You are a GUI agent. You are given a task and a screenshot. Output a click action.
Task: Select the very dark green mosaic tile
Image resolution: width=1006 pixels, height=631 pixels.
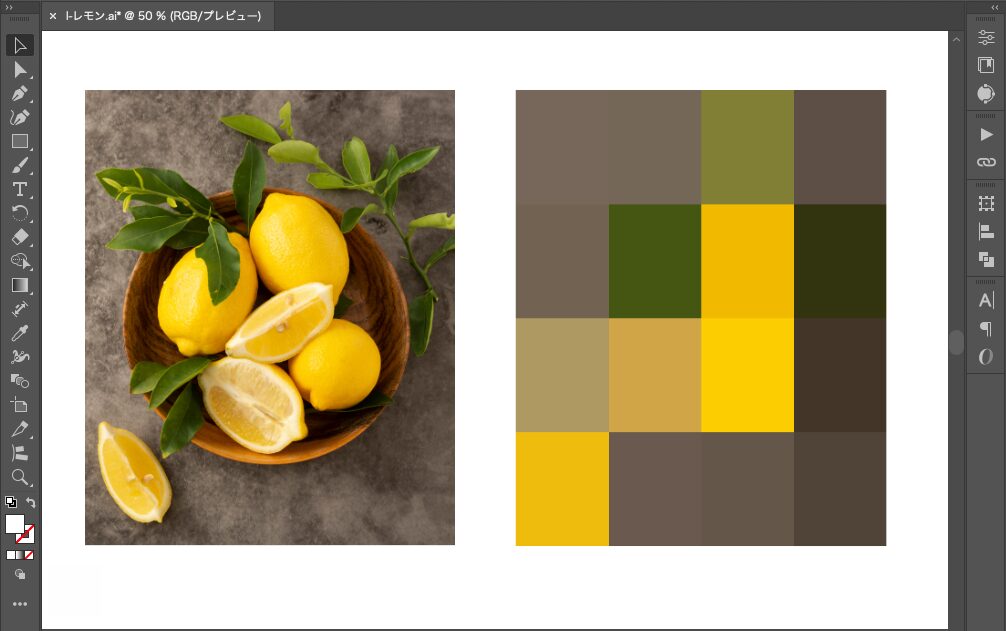(x=840, y=261)
